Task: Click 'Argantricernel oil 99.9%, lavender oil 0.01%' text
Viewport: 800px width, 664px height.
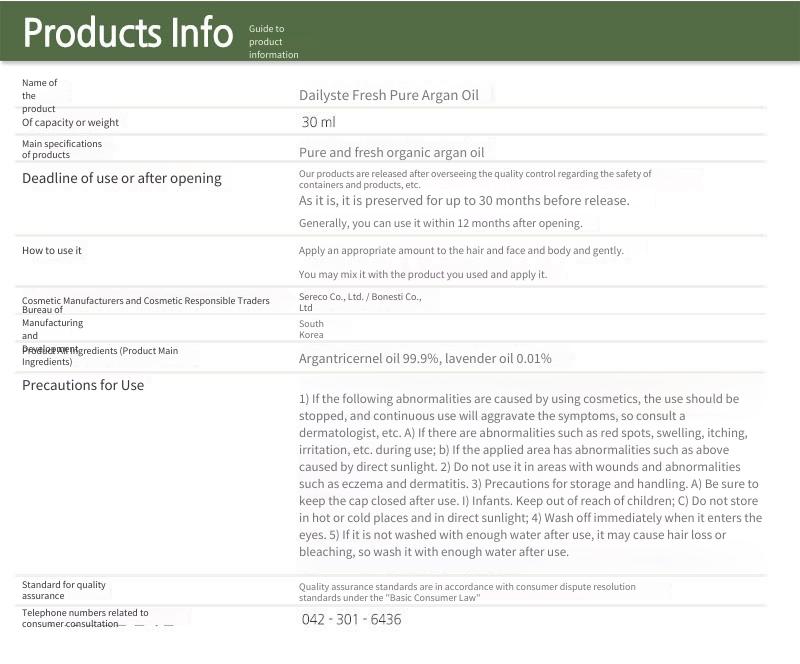Action: [x=425, y=358]
